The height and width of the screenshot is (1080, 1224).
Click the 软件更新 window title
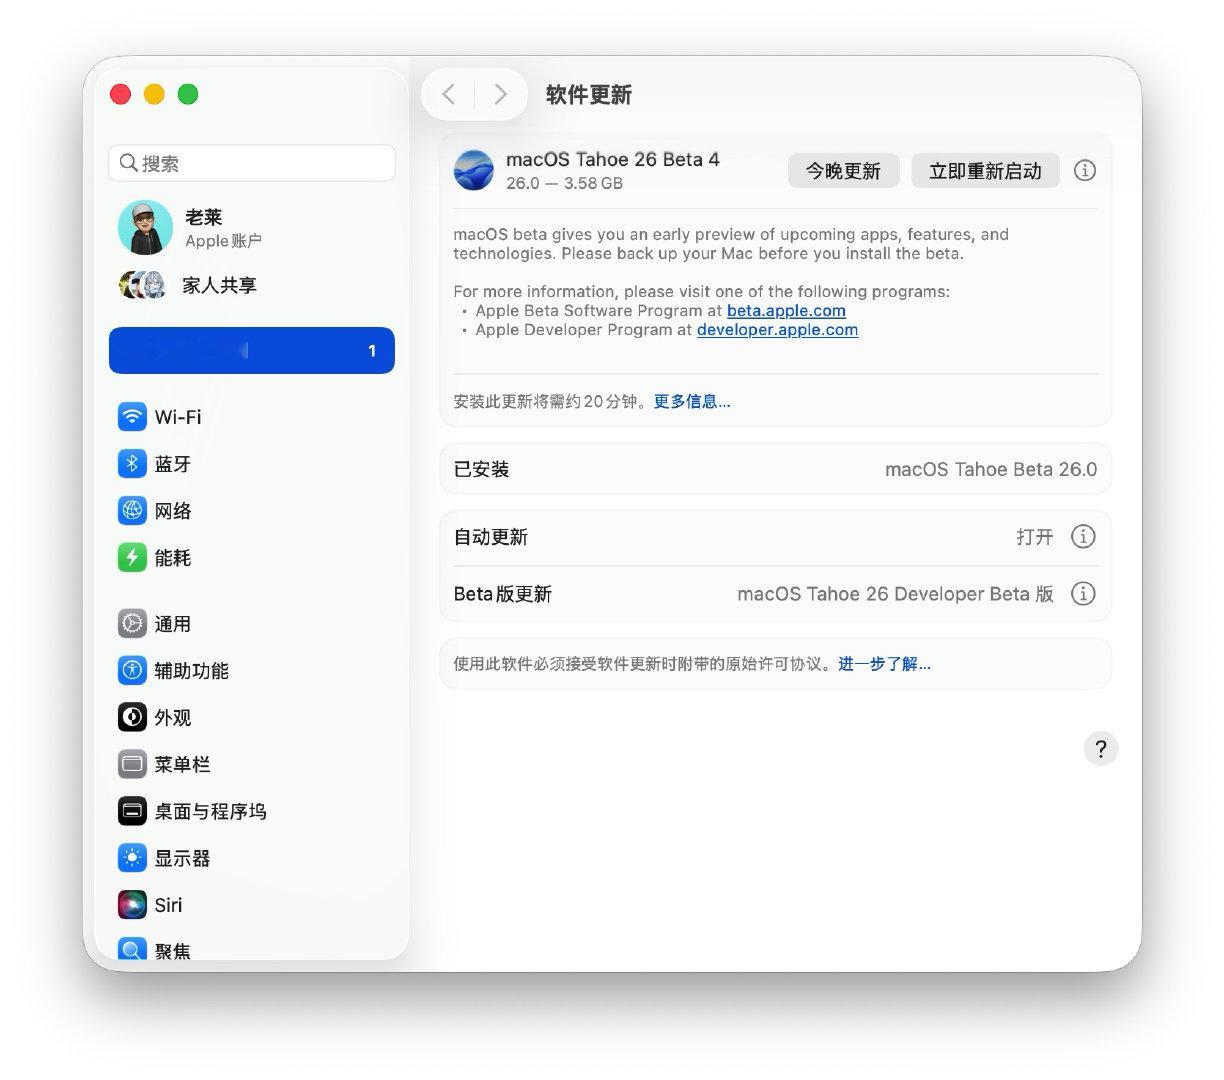tap(588, 95)
